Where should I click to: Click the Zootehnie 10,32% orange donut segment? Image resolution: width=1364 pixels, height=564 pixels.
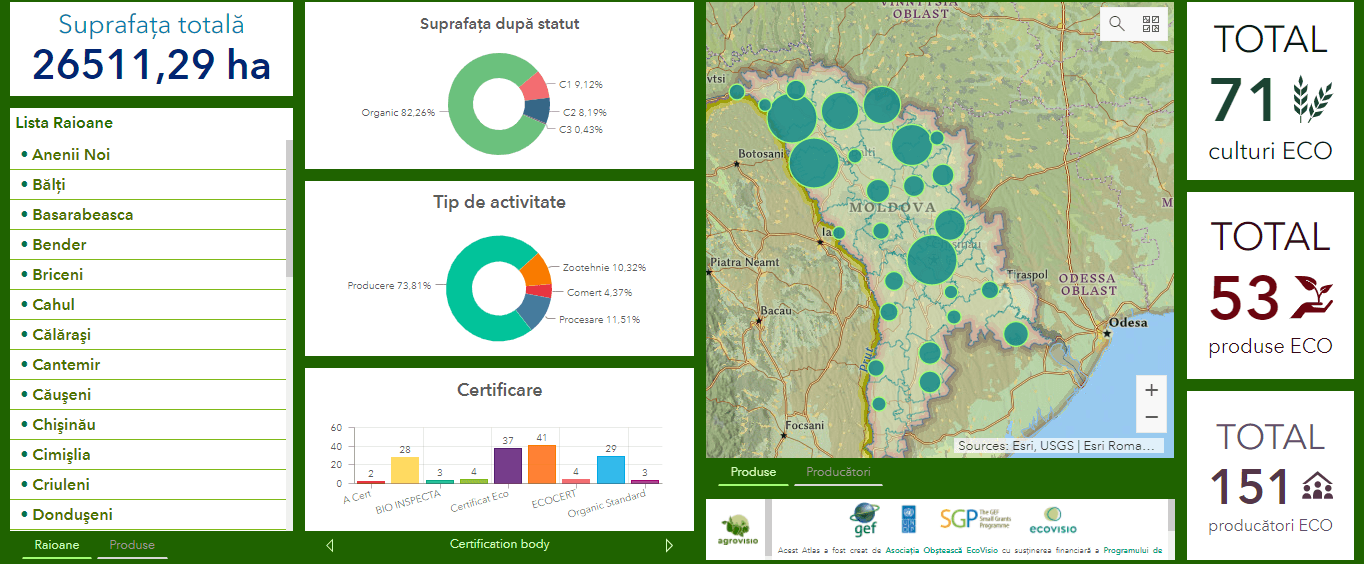click(x=537, y=270)
